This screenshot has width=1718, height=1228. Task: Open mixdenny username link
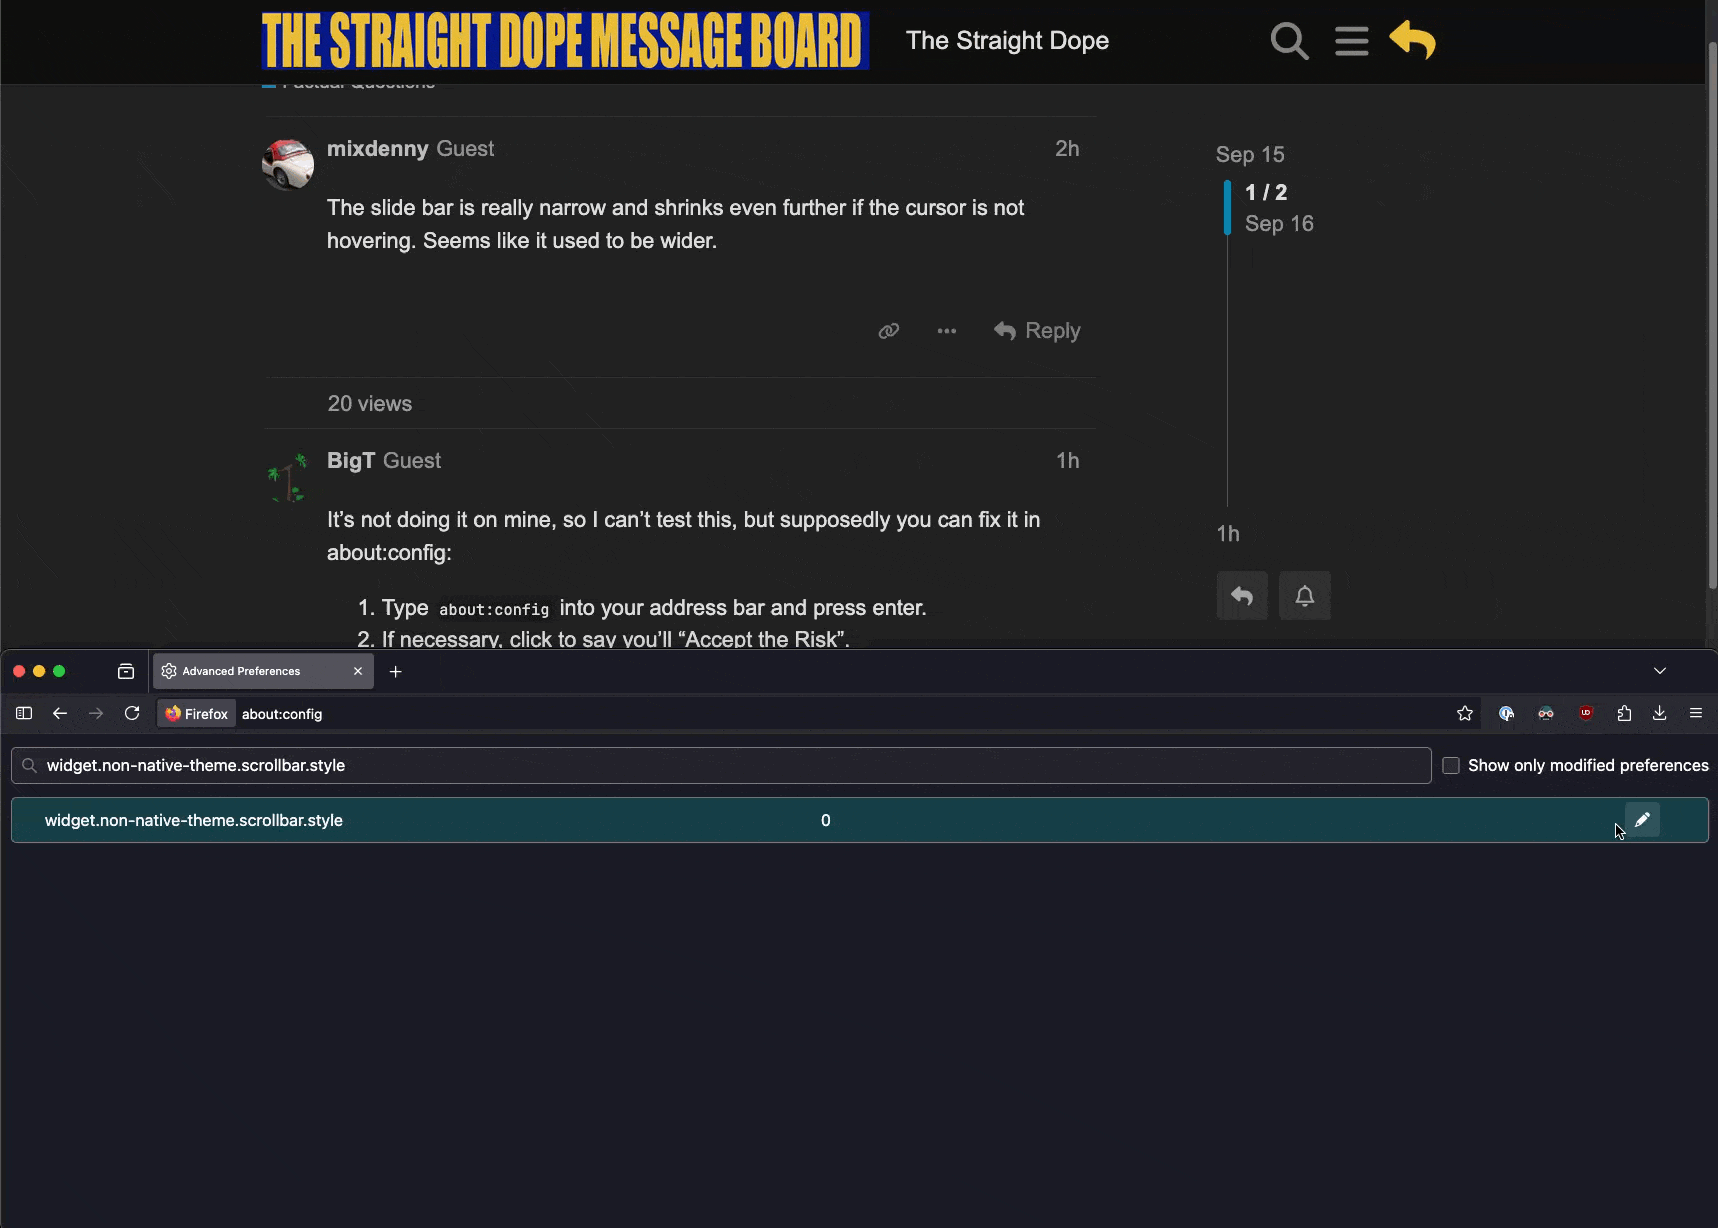(377, 149)
